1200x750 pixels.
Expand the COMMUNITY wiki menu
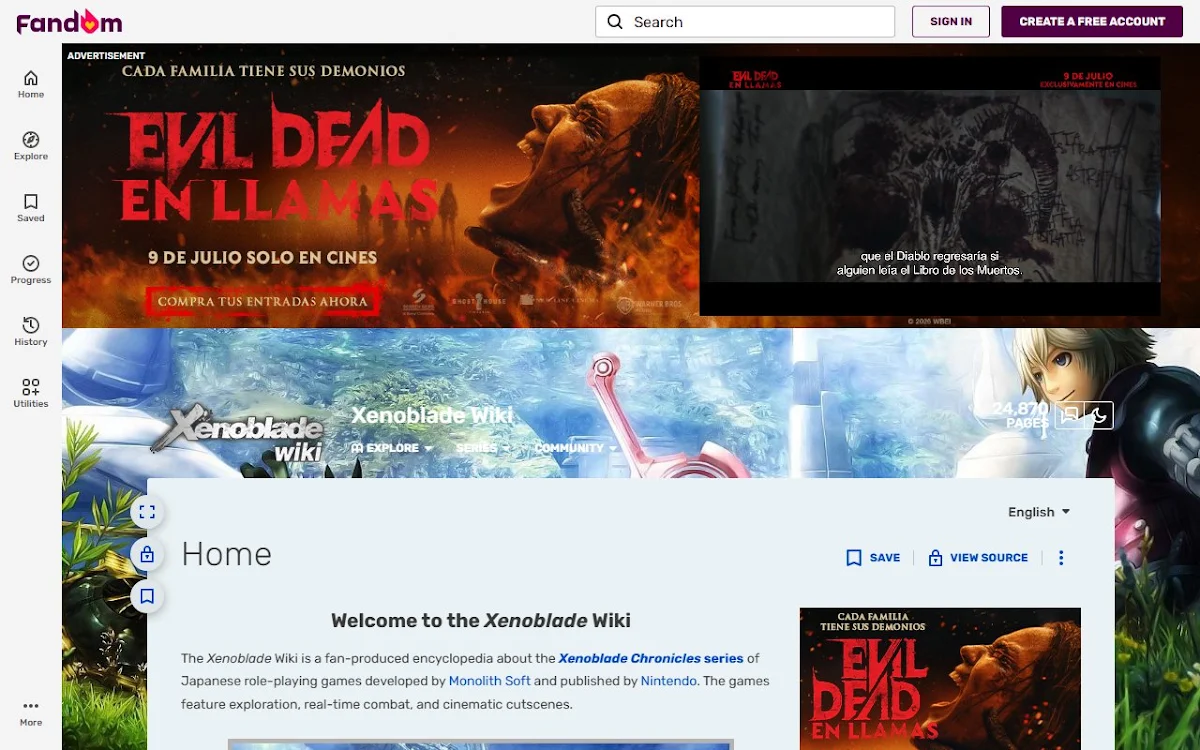tap(576, 448)
